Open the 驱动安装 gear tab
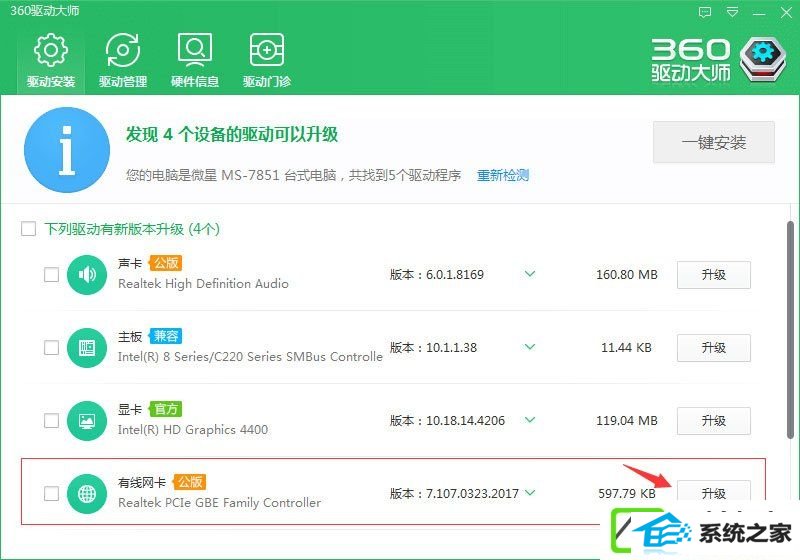Image resolution: width=800 pixels, height=560 pixels. click(x=51, y=60)
